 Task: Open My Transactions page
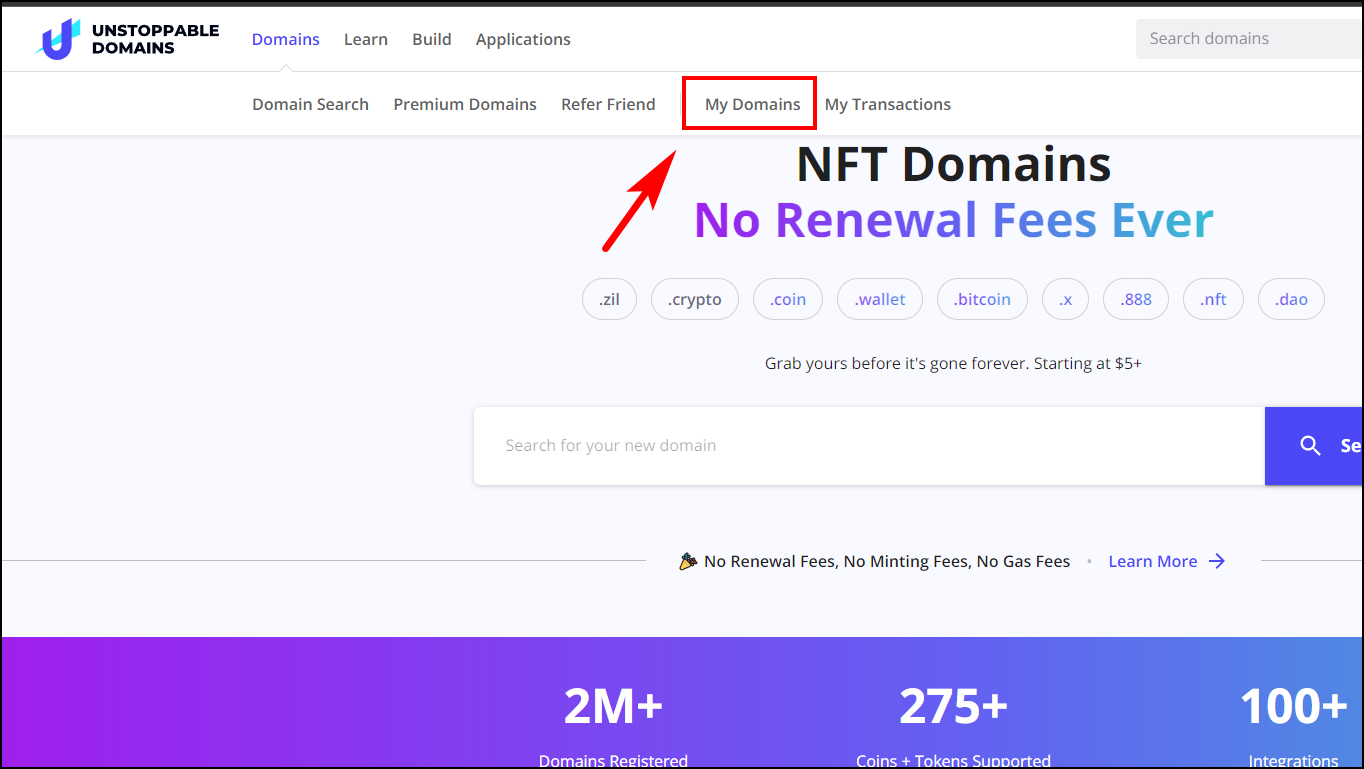pyautogui.click(x=888, y=104)
